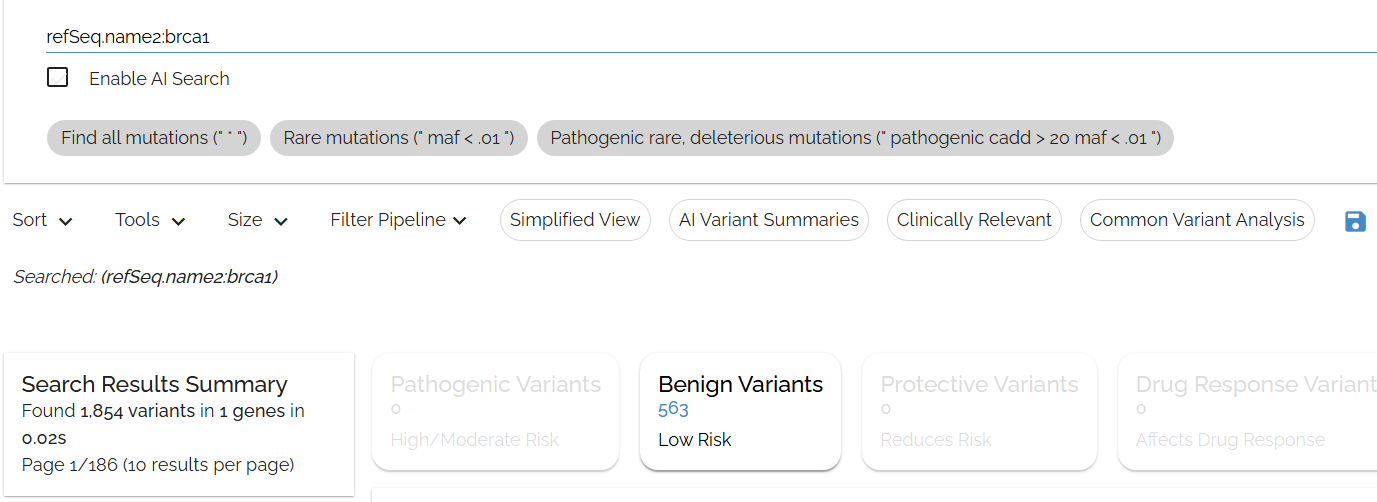
Task: Click the search query input field
Action: click(700, 37)
